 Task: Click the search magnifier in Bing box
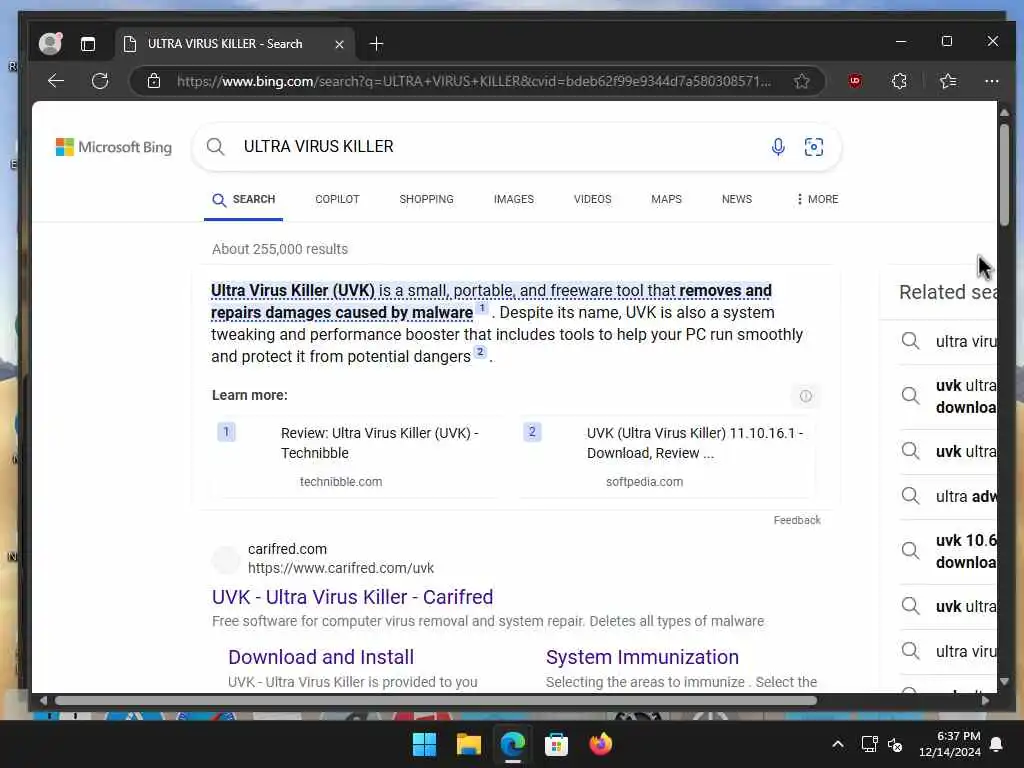216,147
